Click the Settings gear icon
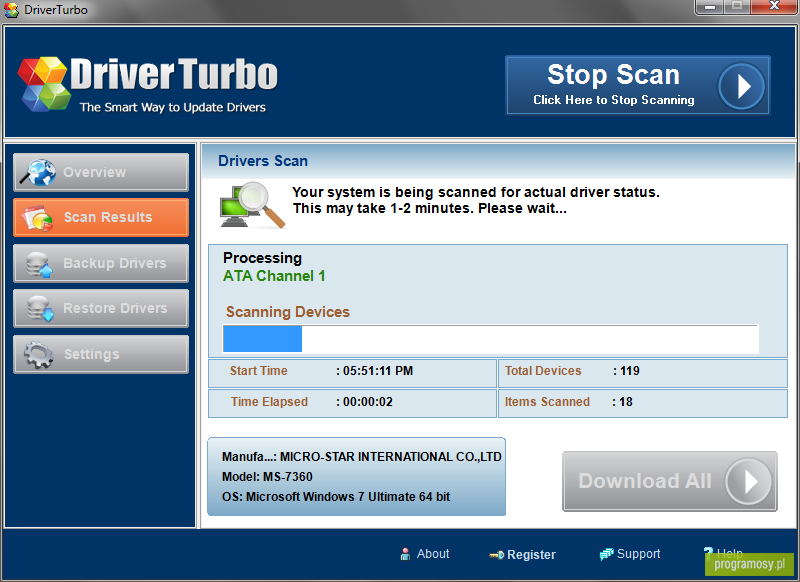The height and width of the screenshot is (582, 800). click(x=38, y=355)
